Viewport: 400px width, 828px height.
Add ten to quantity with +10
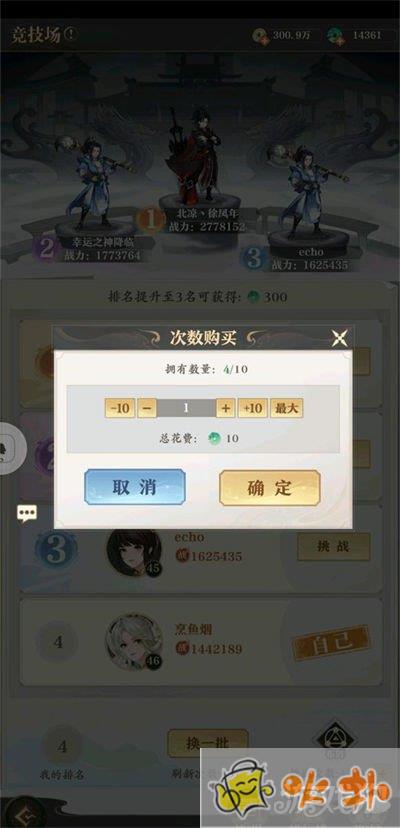coord(253,408)
